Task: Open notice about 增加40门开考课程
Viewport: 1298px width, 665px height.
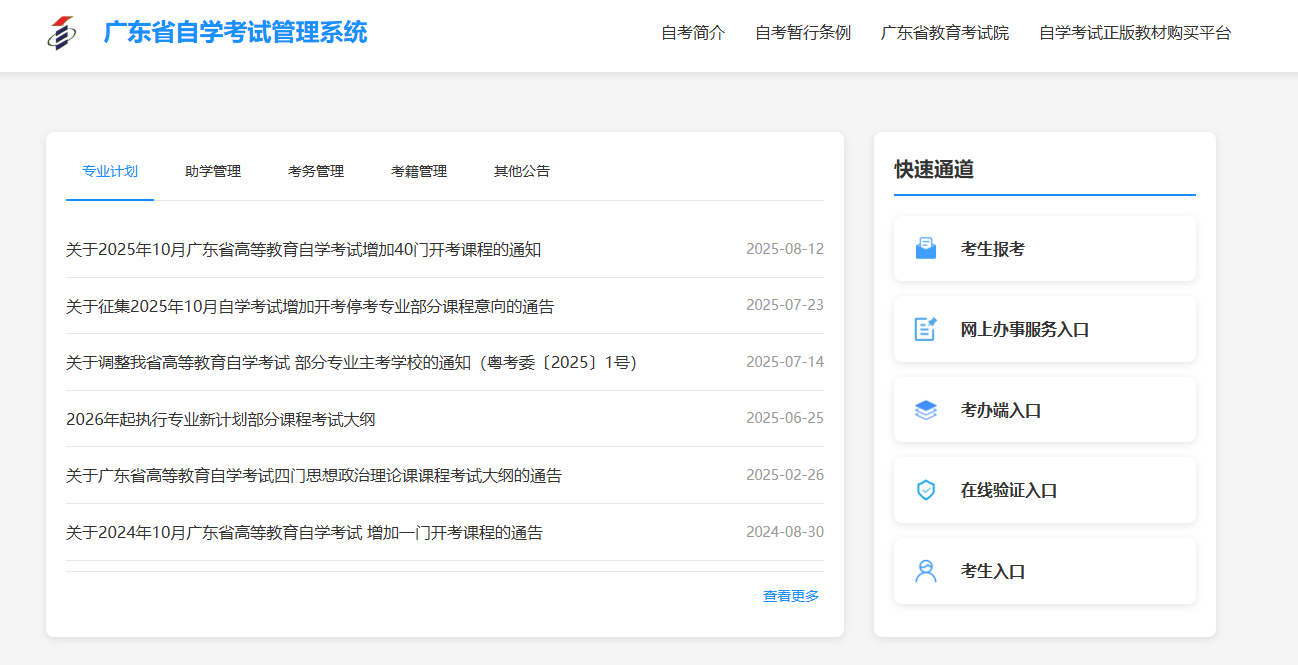Action: (303, 250)
